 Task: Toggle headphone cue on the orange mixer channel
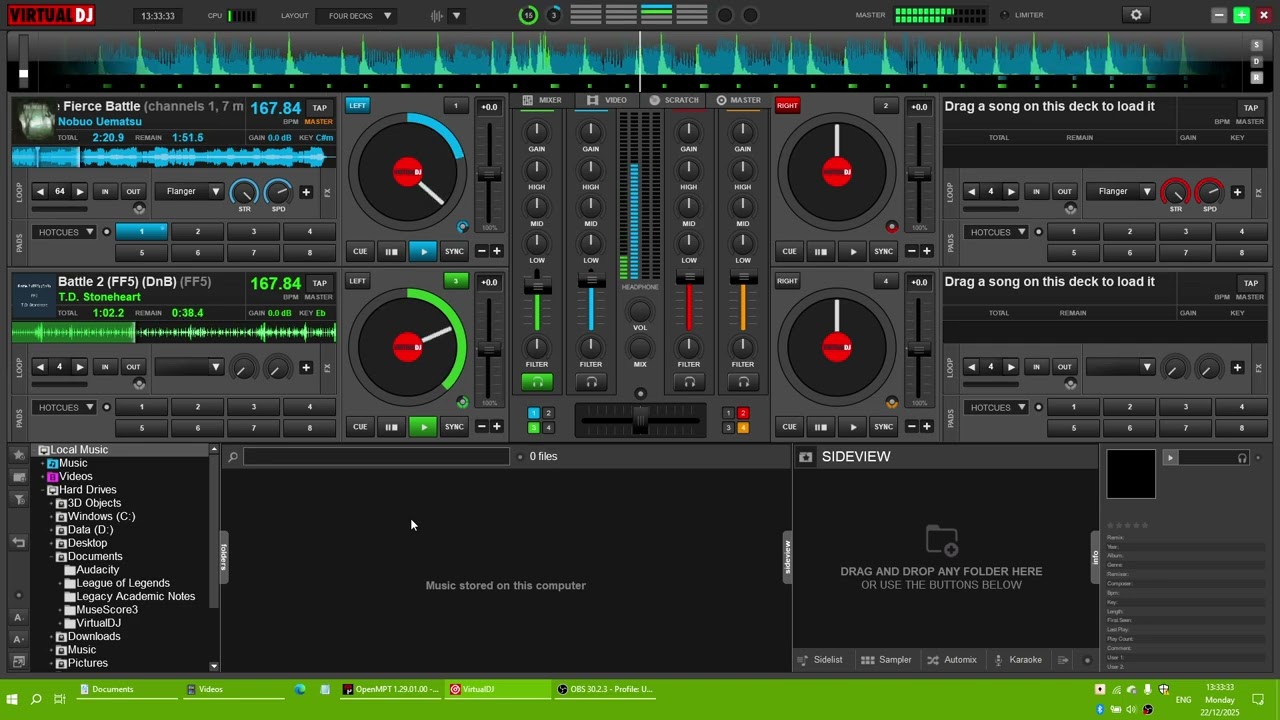coord(743,382)
